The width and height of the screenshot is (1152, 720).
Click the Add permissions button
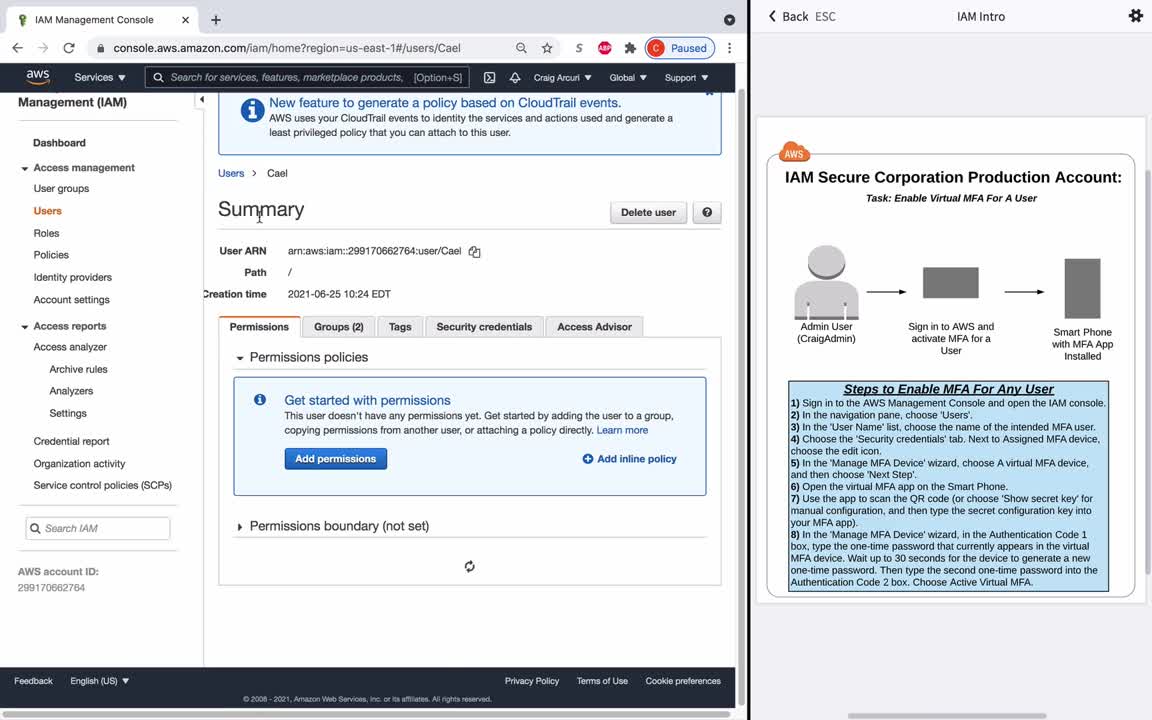[336, 458]
